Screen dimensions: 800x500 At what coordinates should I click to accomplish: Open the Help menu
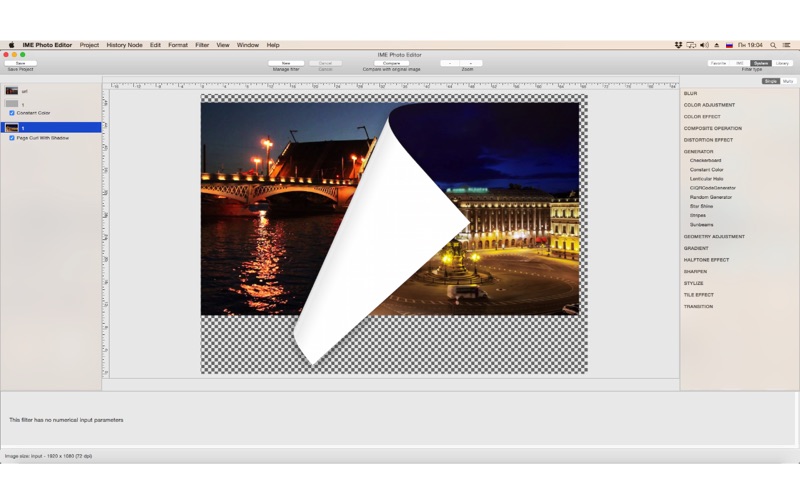point(273,45)
